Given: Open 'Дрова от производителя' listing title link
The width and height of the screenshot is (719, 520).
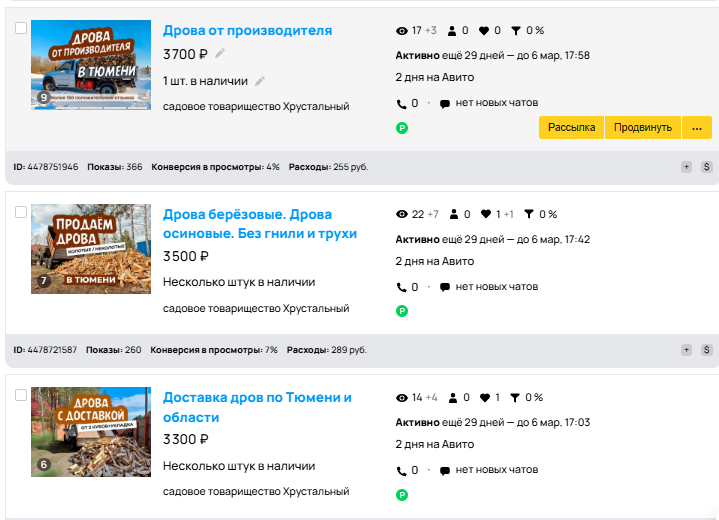Looking at the screenshot, I should (248, 30).
